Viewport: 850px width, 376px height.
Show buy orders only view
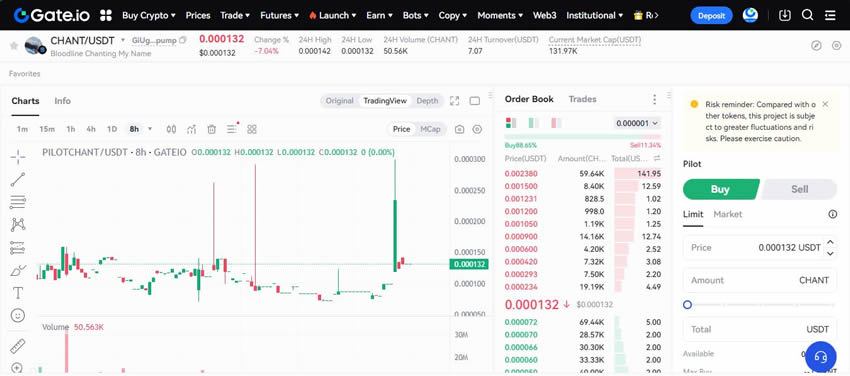533,123
